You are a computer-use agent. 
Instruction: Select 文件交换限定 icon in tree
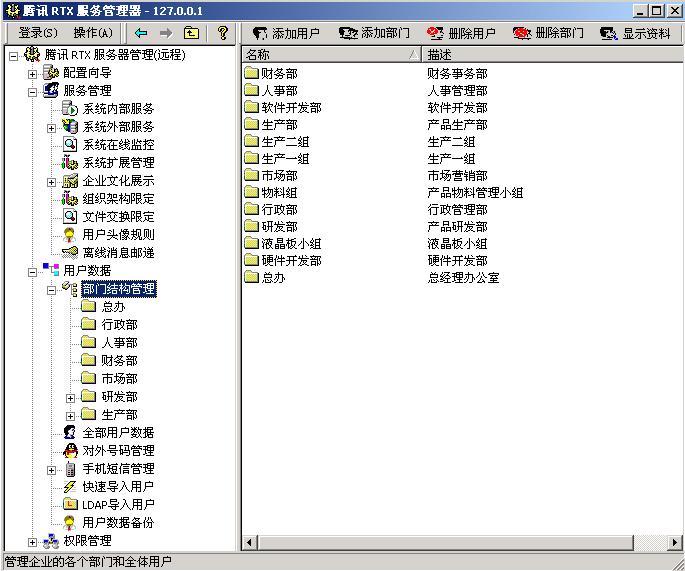pyautogui.click(x=70, y=216)
